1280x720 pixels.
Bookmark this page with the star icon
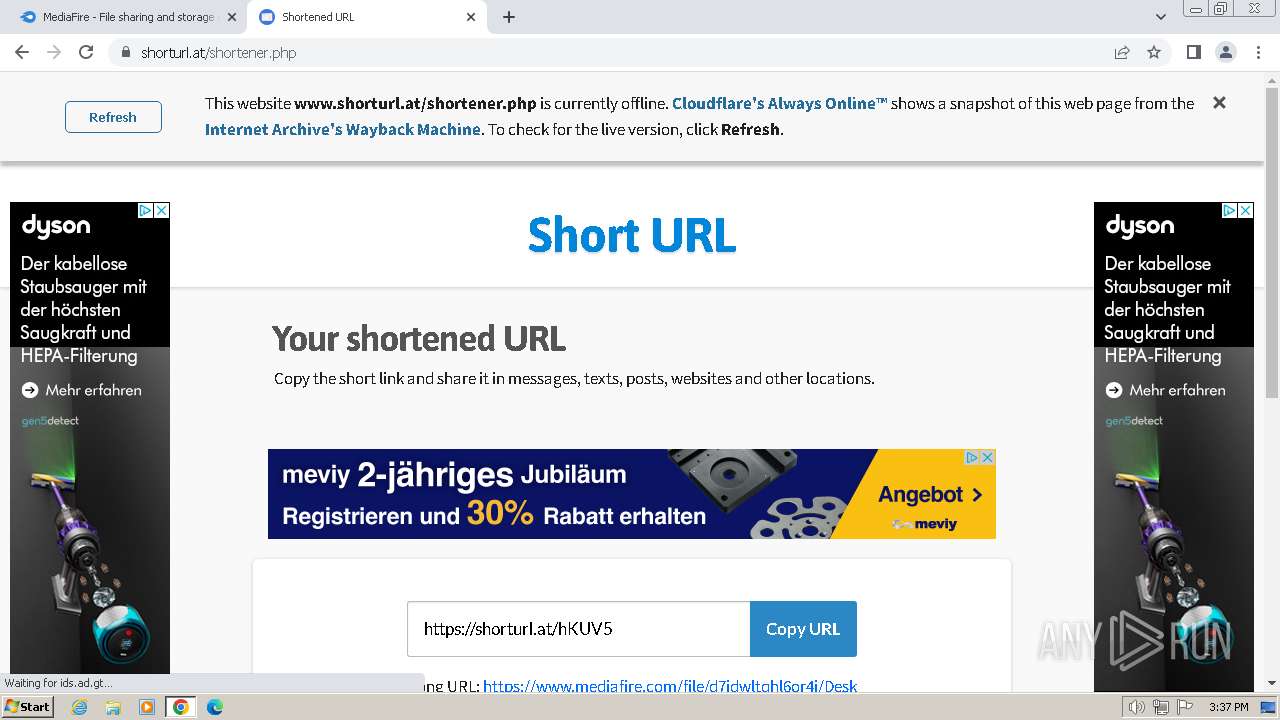pyautogui.click(x=1154, y=52)
